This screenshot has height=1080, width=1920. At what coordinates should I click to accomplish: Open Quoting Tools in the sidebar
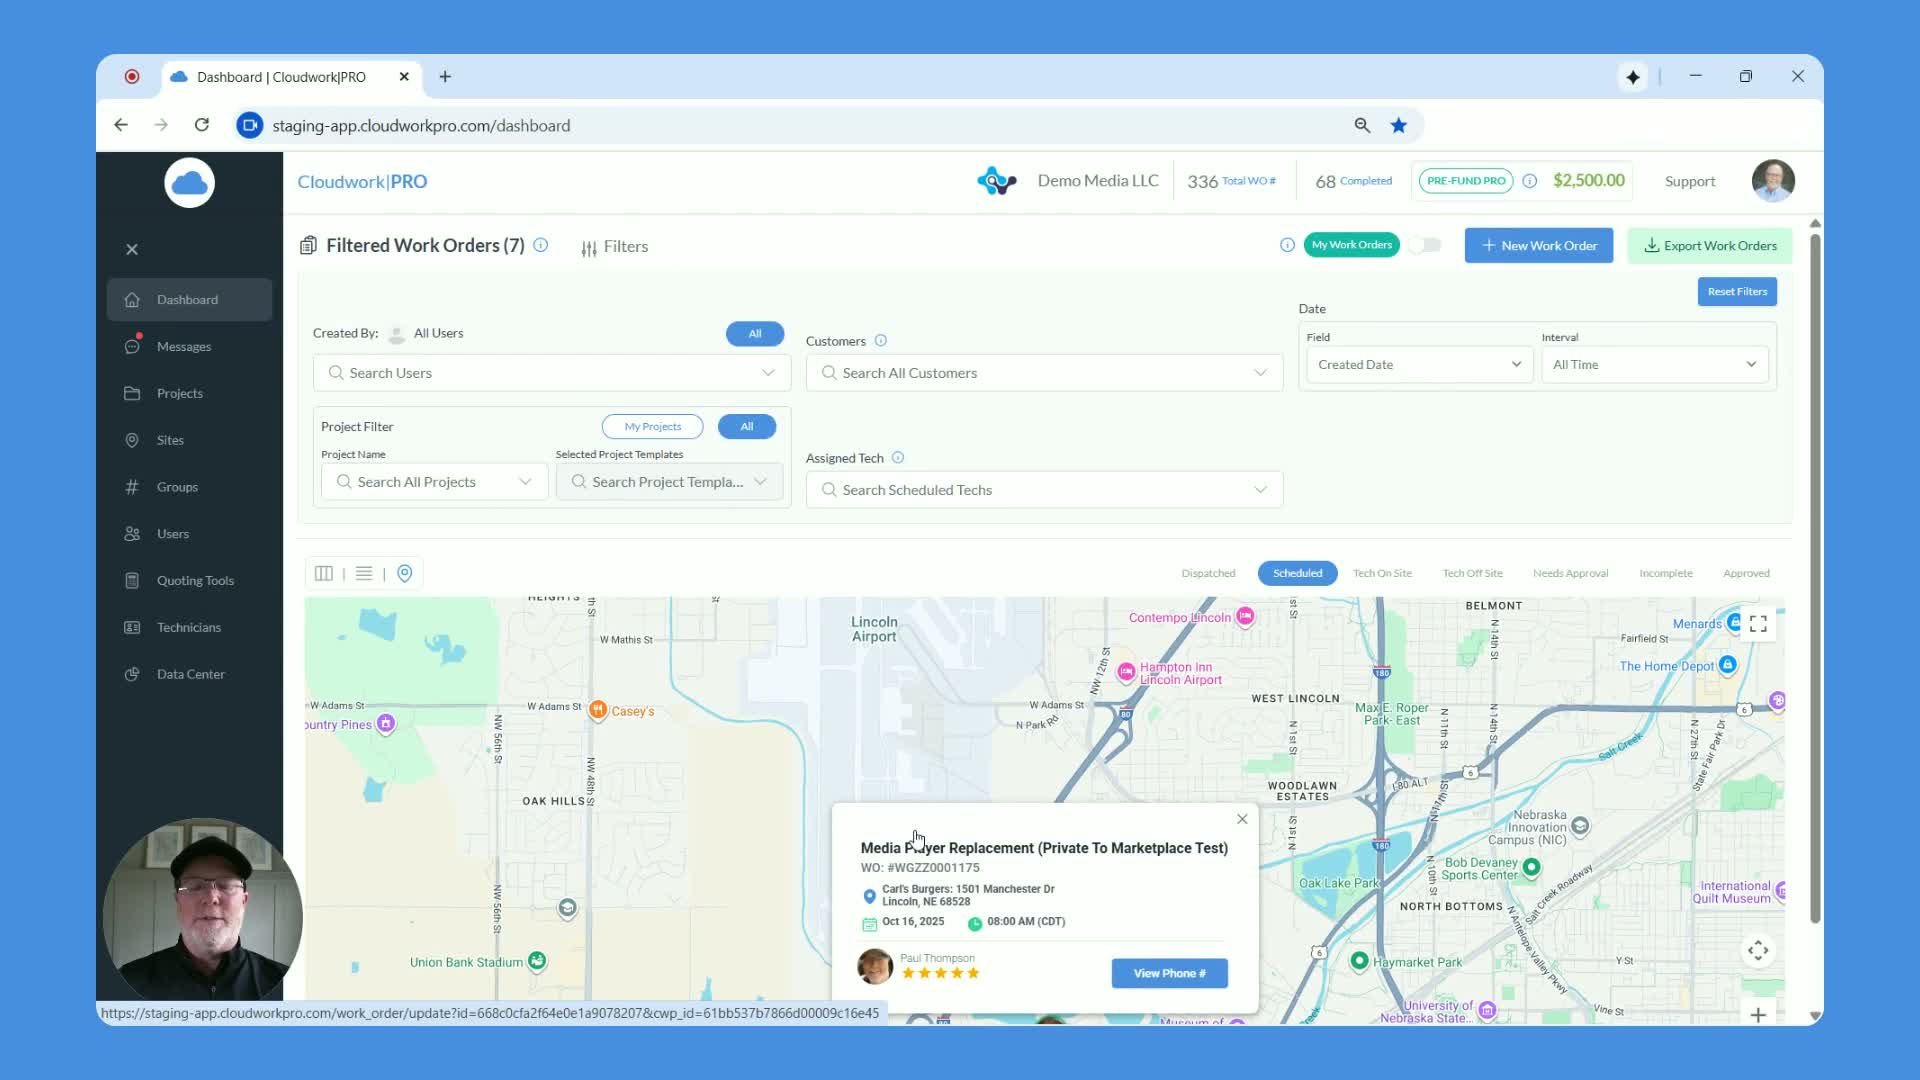click(x=189, y=581)
